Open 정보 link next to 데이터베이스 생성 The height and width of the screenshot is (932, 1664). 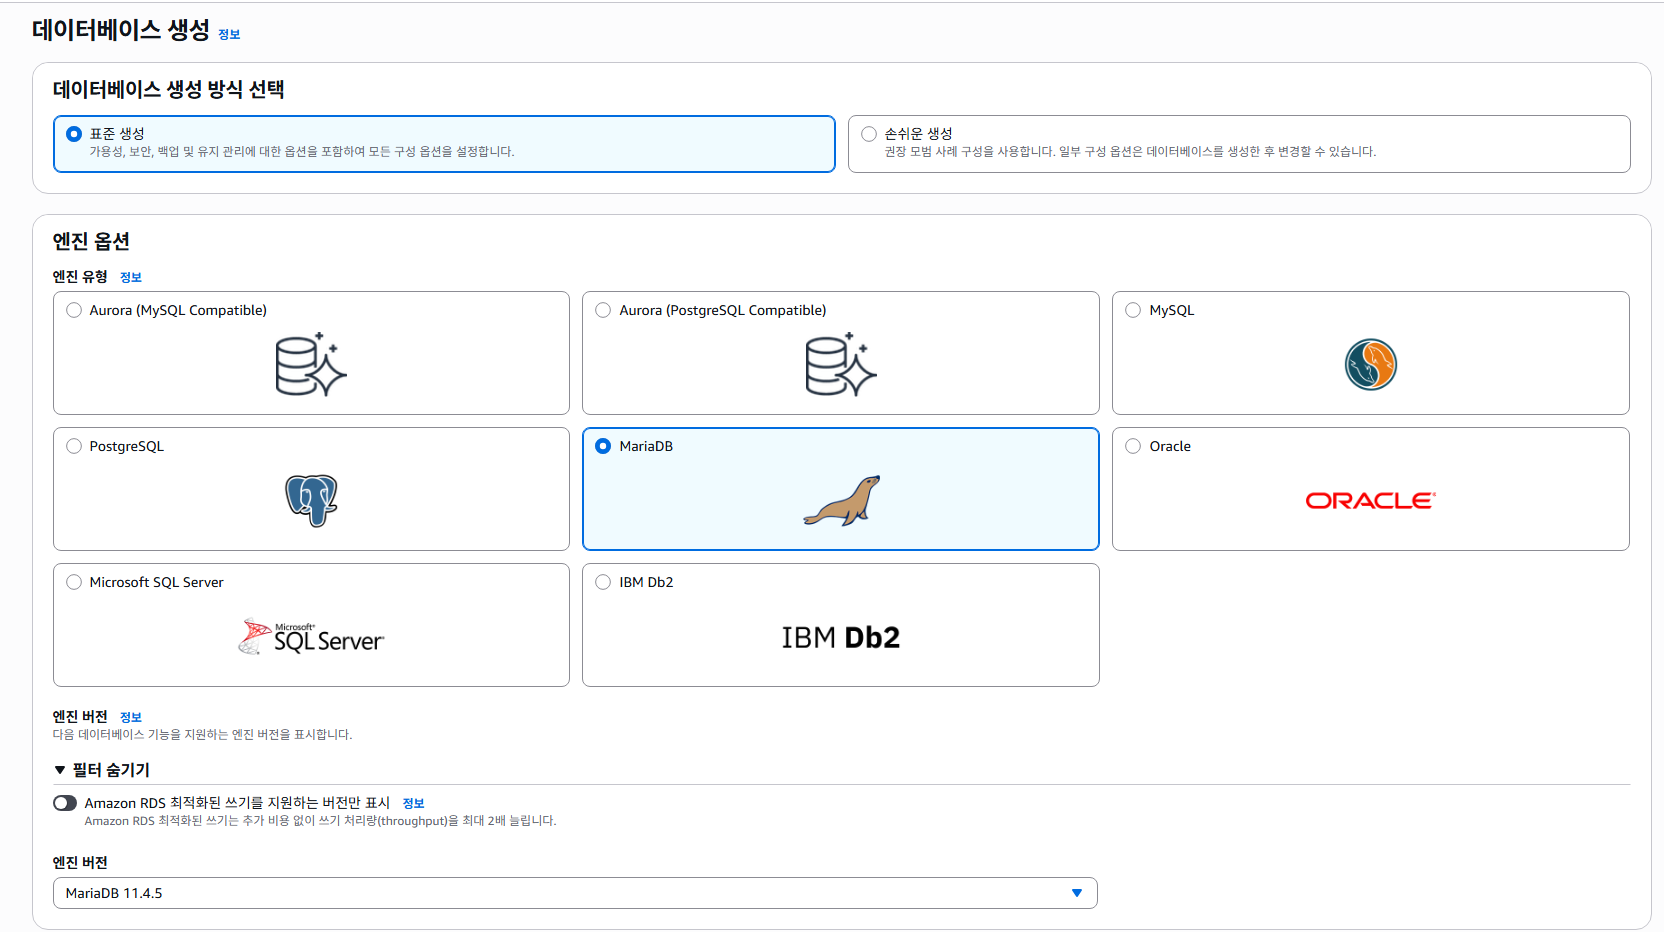pos(229,34)
